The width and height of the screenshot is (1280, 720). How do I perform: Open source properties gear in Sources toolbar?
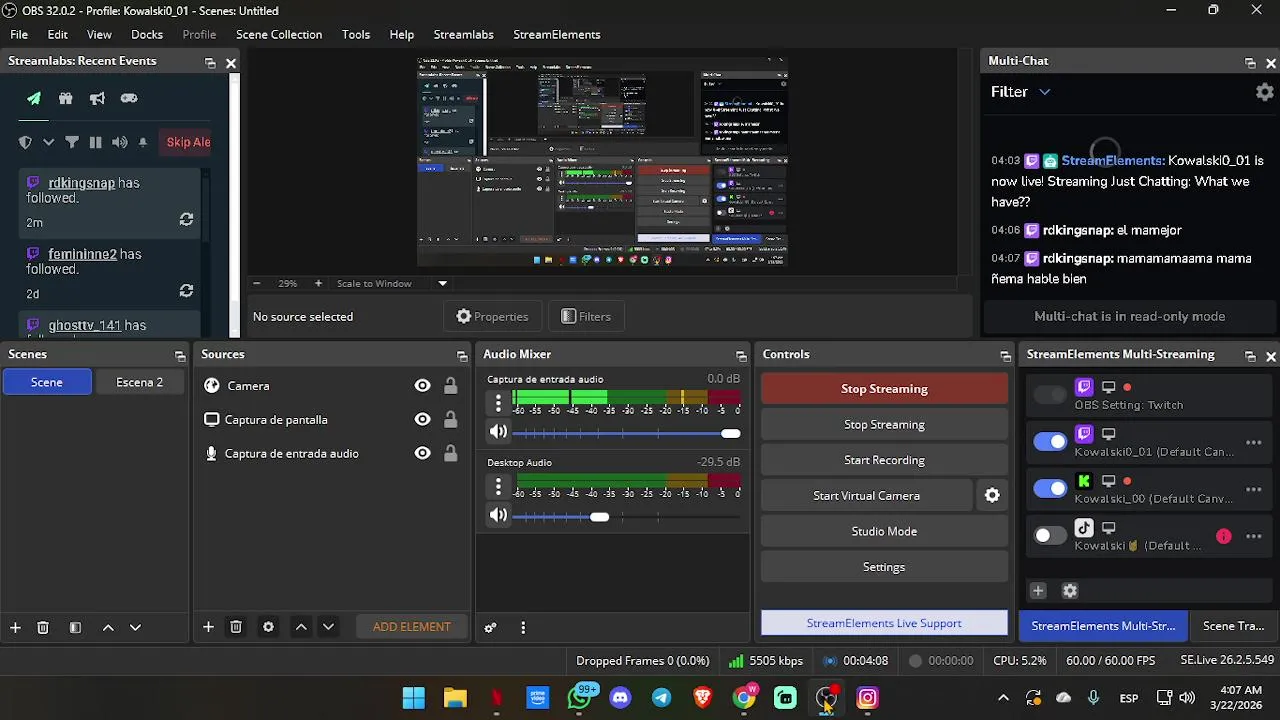pos(268,627)
